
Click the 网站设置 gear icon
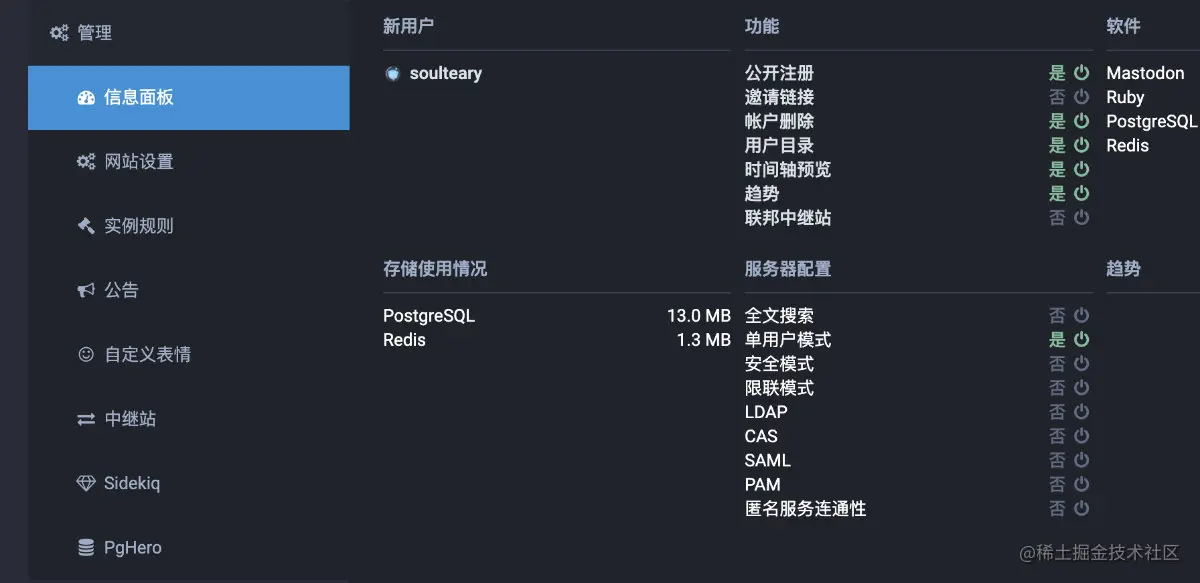tap(86, 161)
